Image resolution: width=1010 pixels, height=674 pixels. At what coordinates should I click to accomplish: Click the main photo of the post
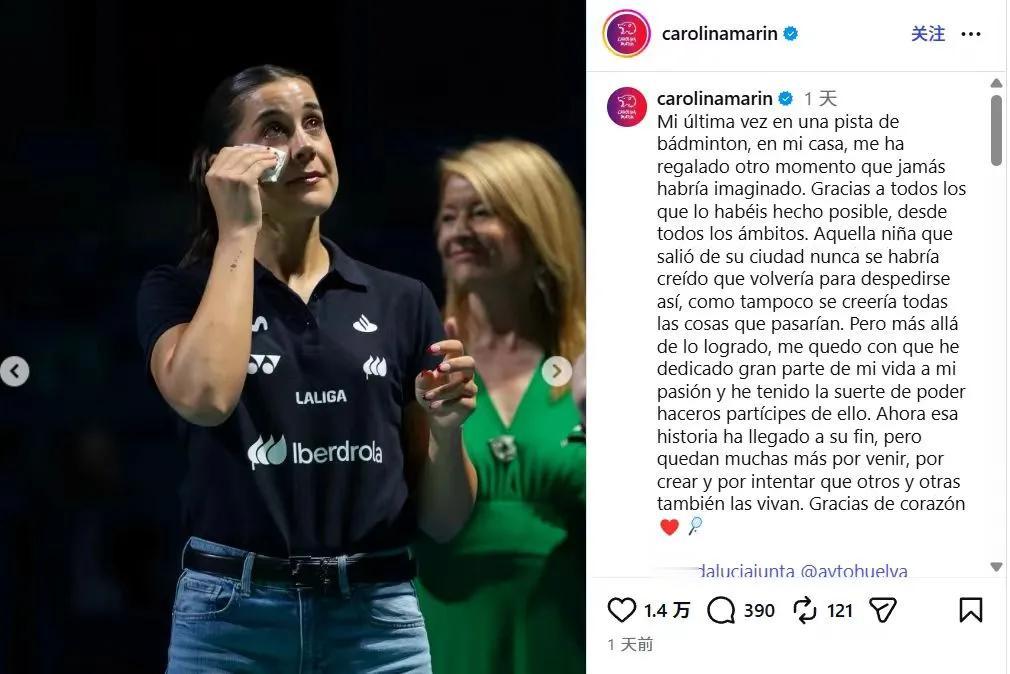[292, 337]
